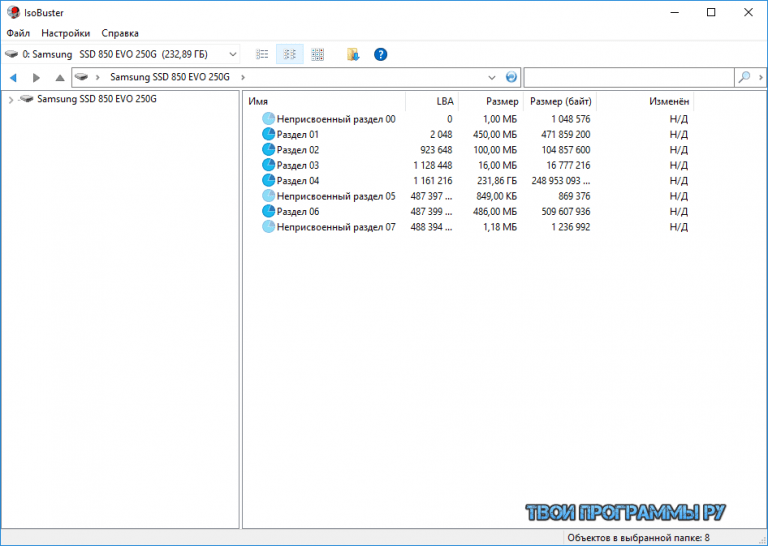Viewport: 768px width, 546px height.
Task: Go back with the blue left arrow
Action: [13, 77]
